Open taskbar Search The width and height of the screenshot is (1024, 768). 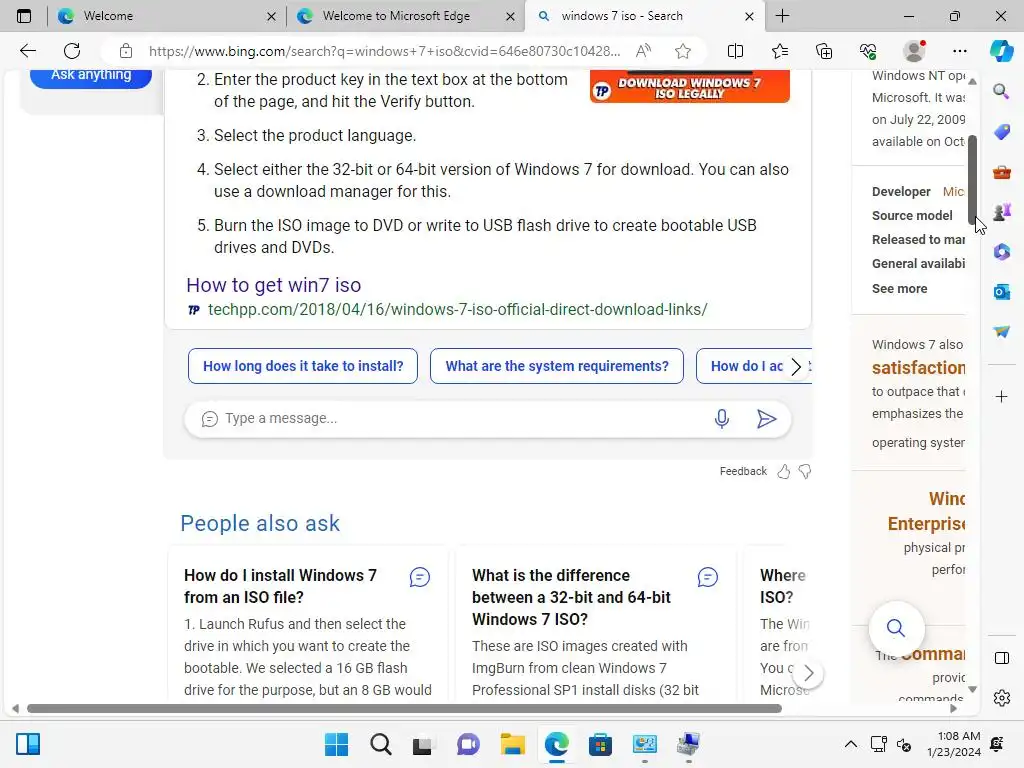[381, 744]
